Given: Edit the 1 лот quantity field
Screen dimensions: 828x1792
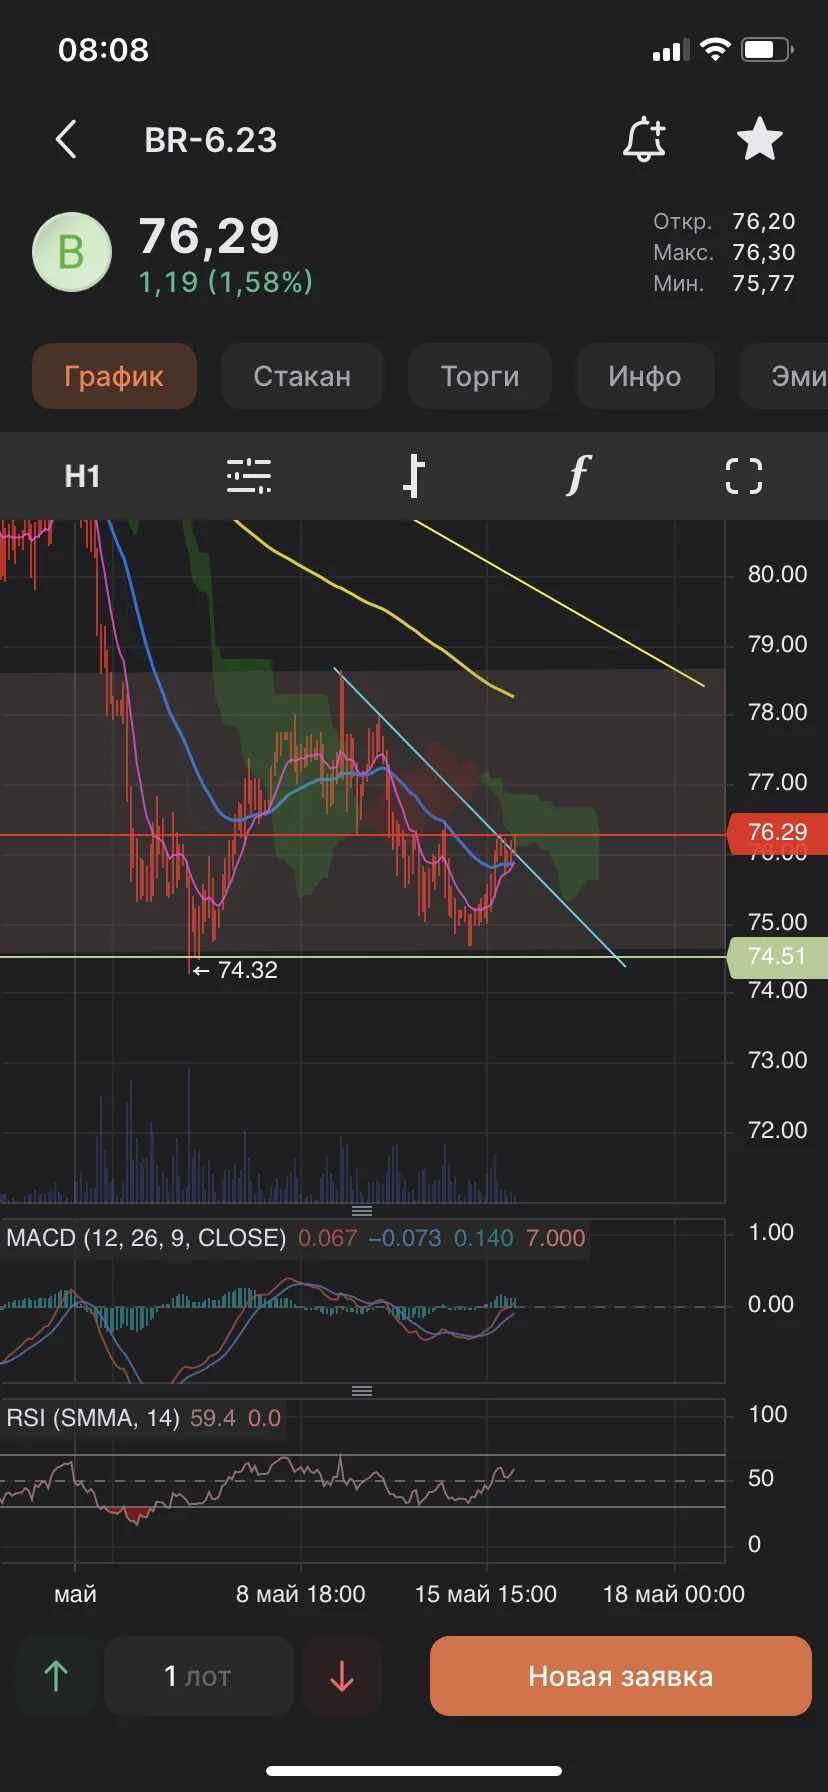Looking at the screenshot, I should click(x=198, y=1676).
